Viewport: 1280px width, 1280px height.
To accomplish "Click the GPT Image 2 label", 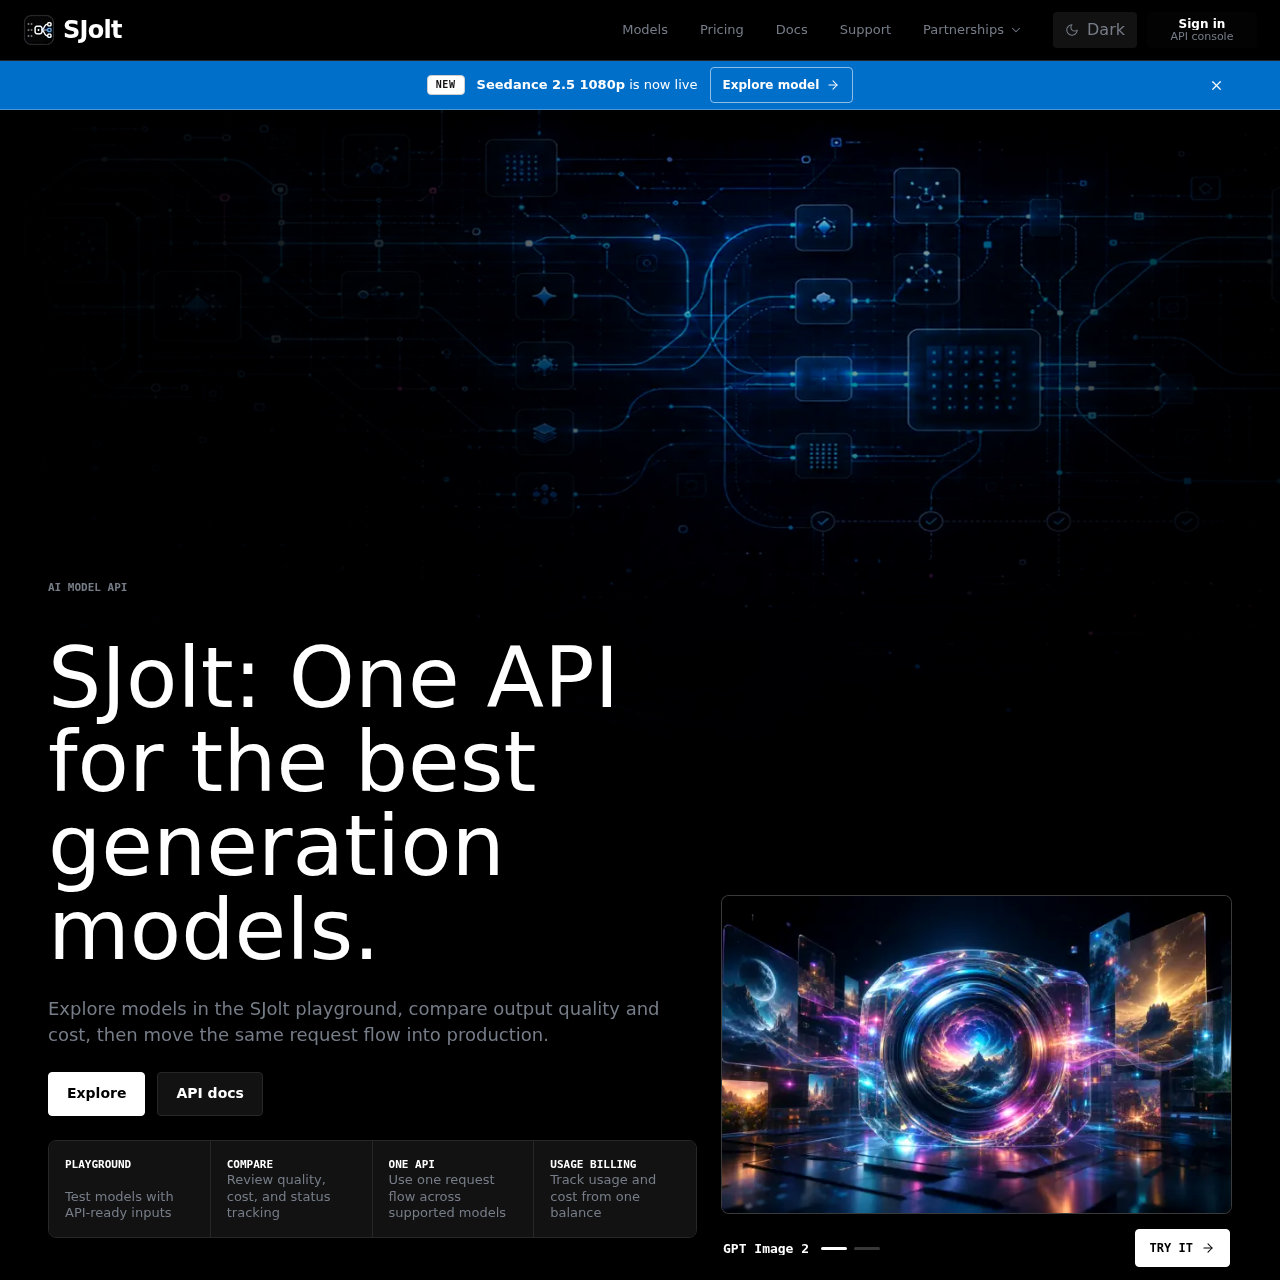I will click(x=766, y=1249).
